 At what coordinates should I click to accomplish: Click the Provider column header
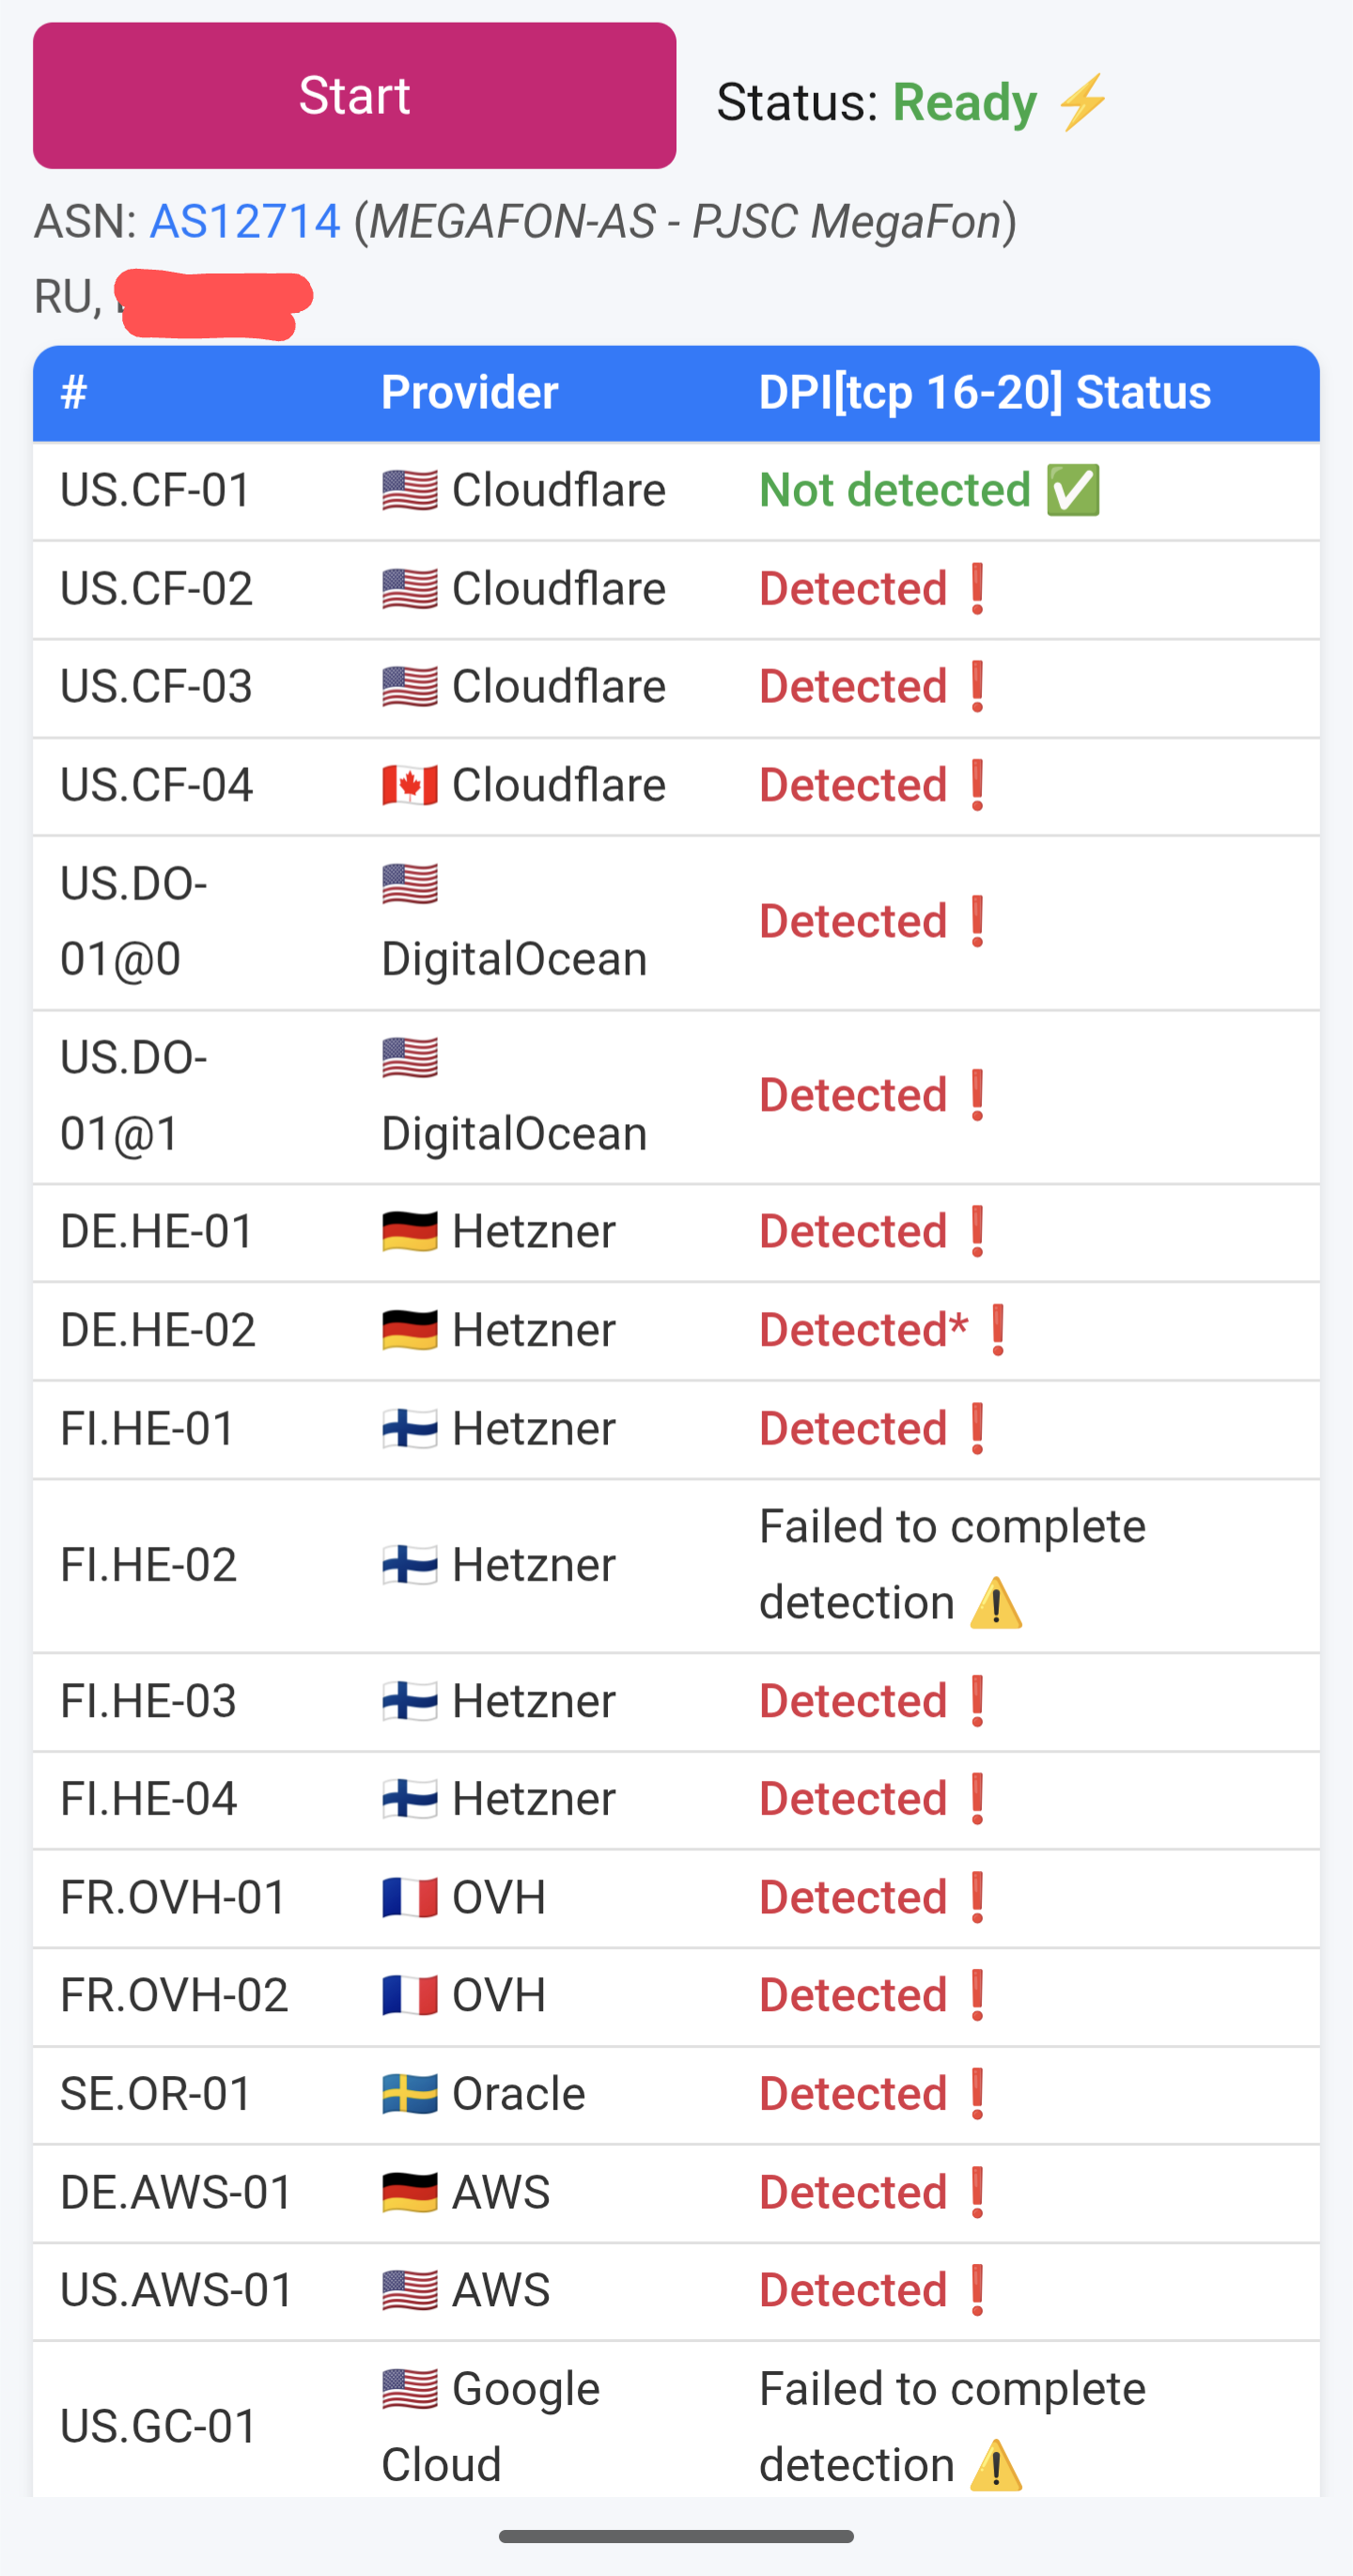click(x=469, y=392)
